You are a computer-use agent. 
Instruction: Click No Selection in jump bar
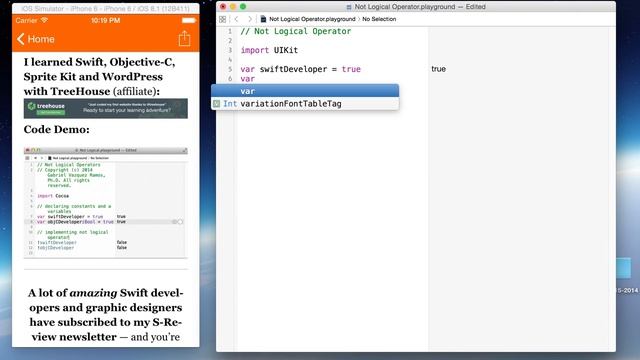[379, 19]
